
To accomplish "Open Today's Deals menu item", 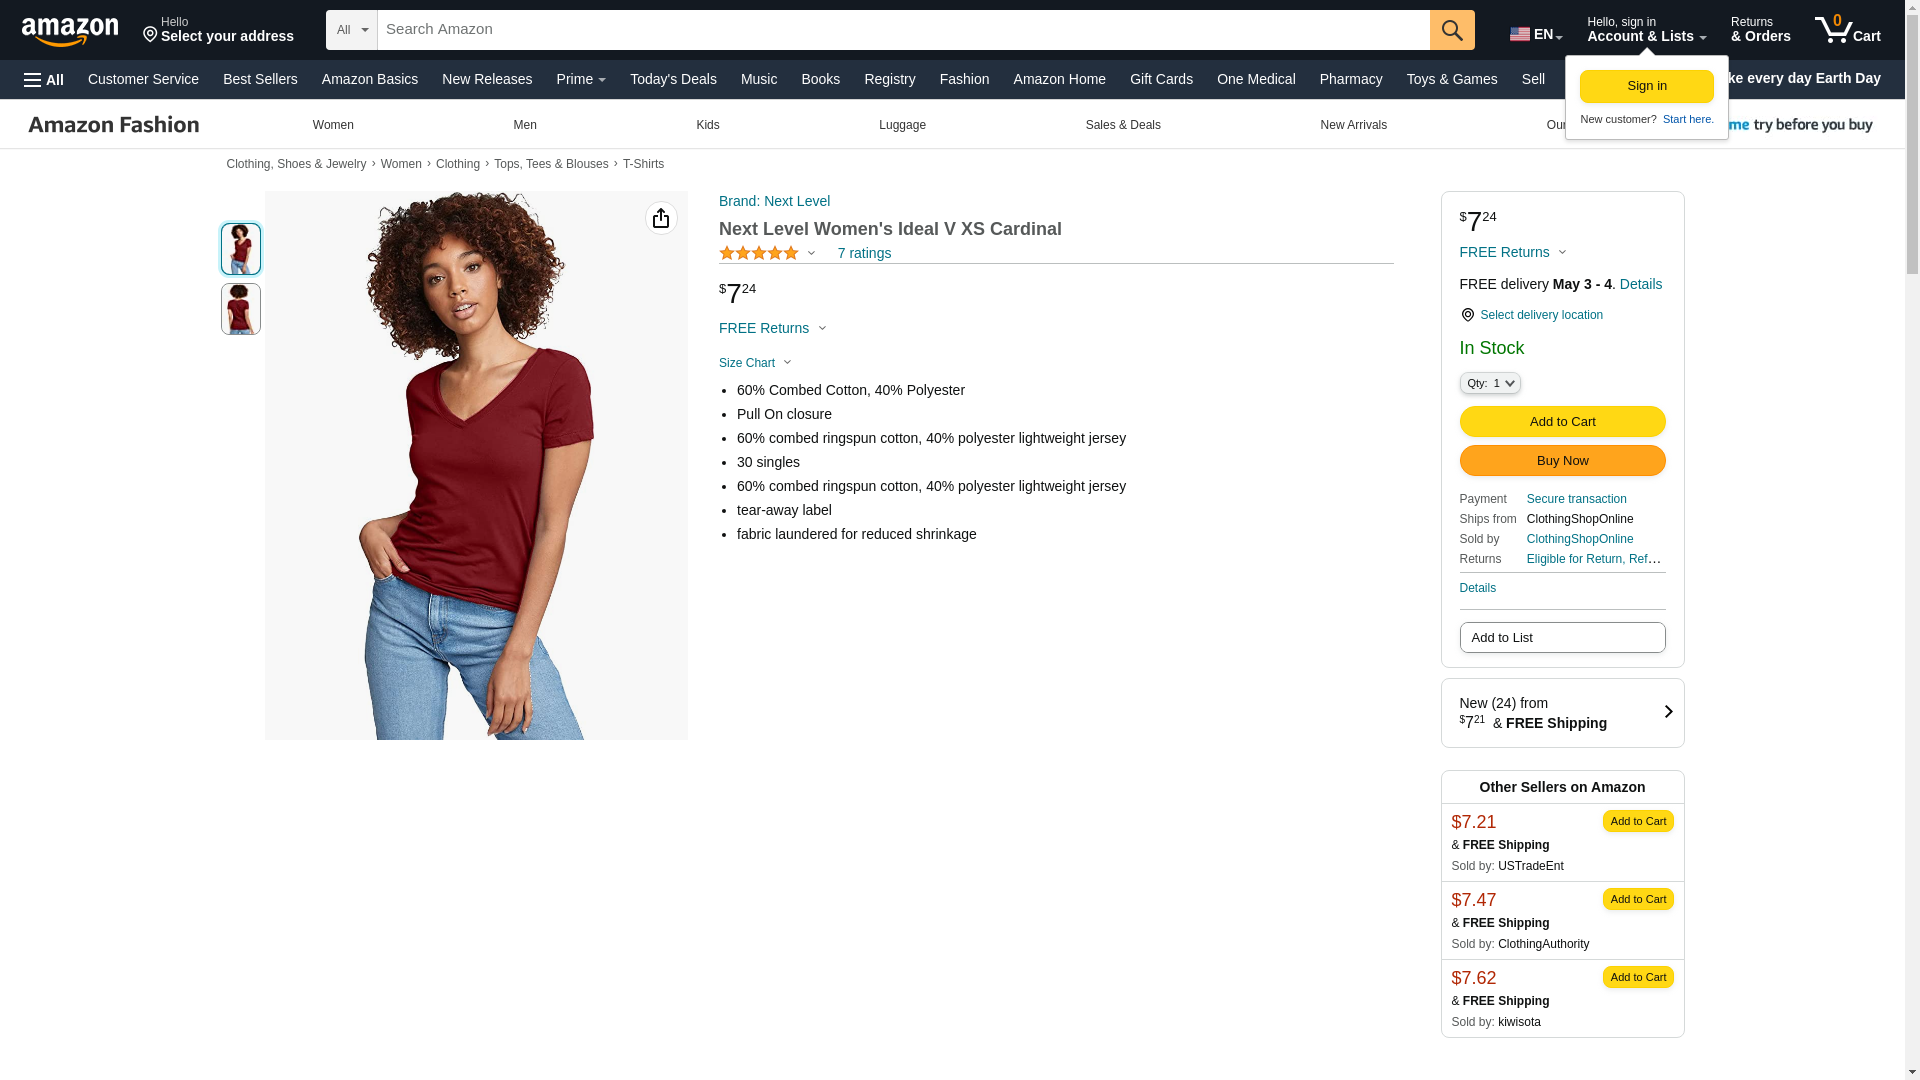I will click(673, 79).
